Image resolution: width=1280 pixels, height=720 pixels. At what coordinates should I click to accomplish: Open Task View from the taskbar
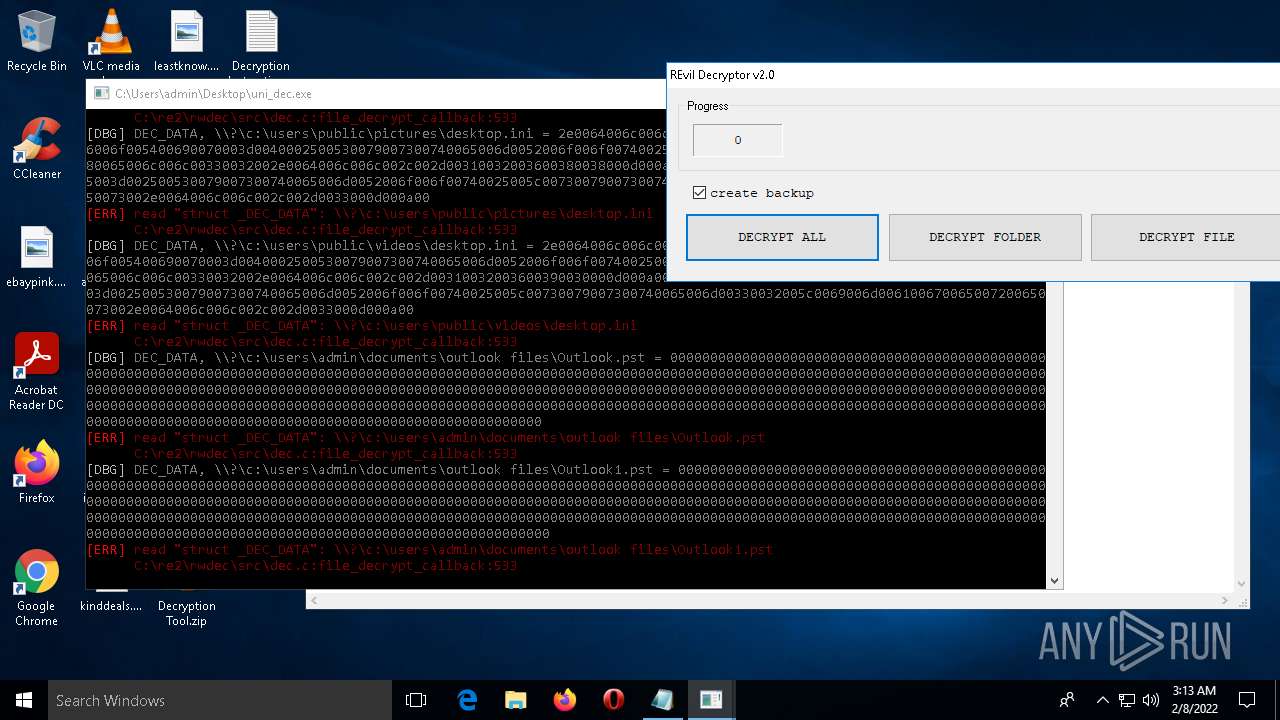pyautogui.click(x=416, y=700)
